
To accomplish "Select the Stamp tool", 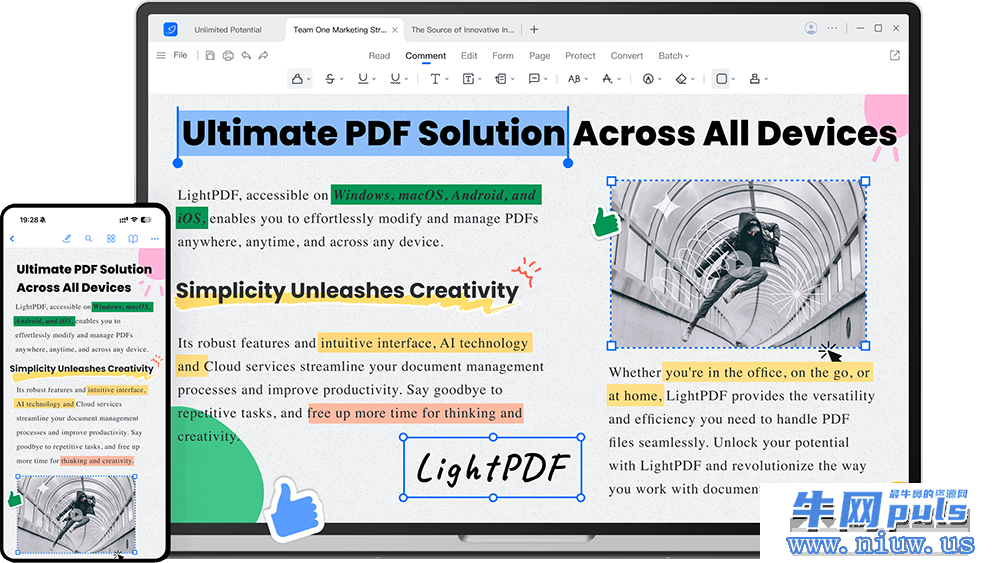I will [x=754, y=79].
